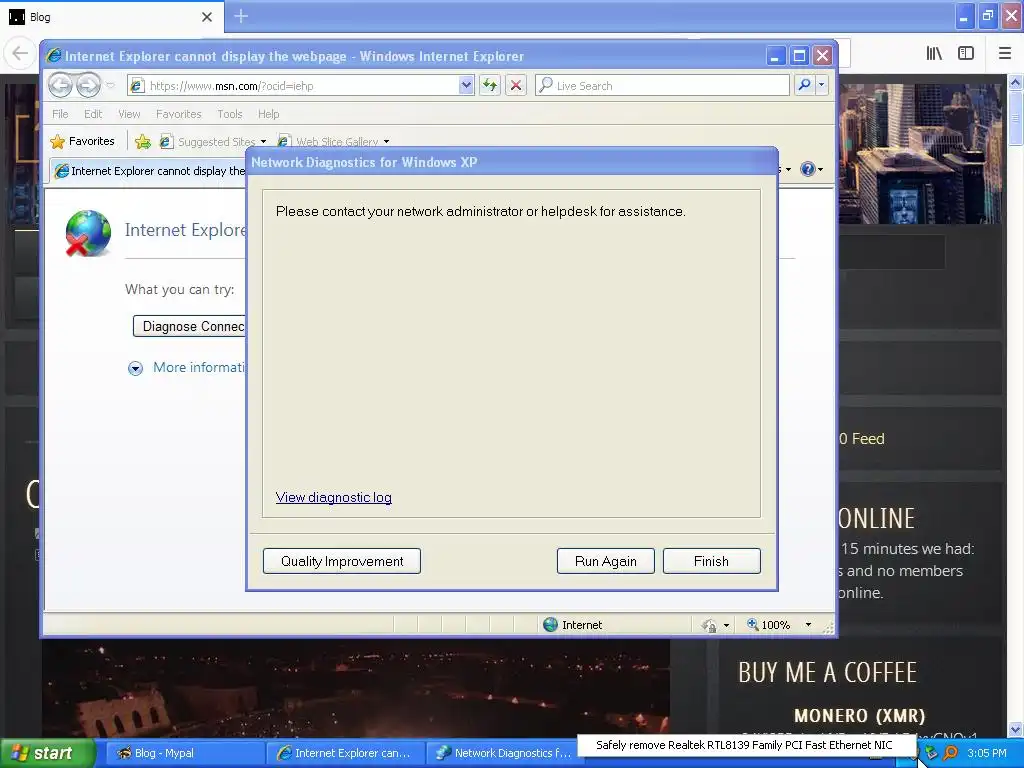Click Run Again in Network Diagnostics

click(605, 561)
